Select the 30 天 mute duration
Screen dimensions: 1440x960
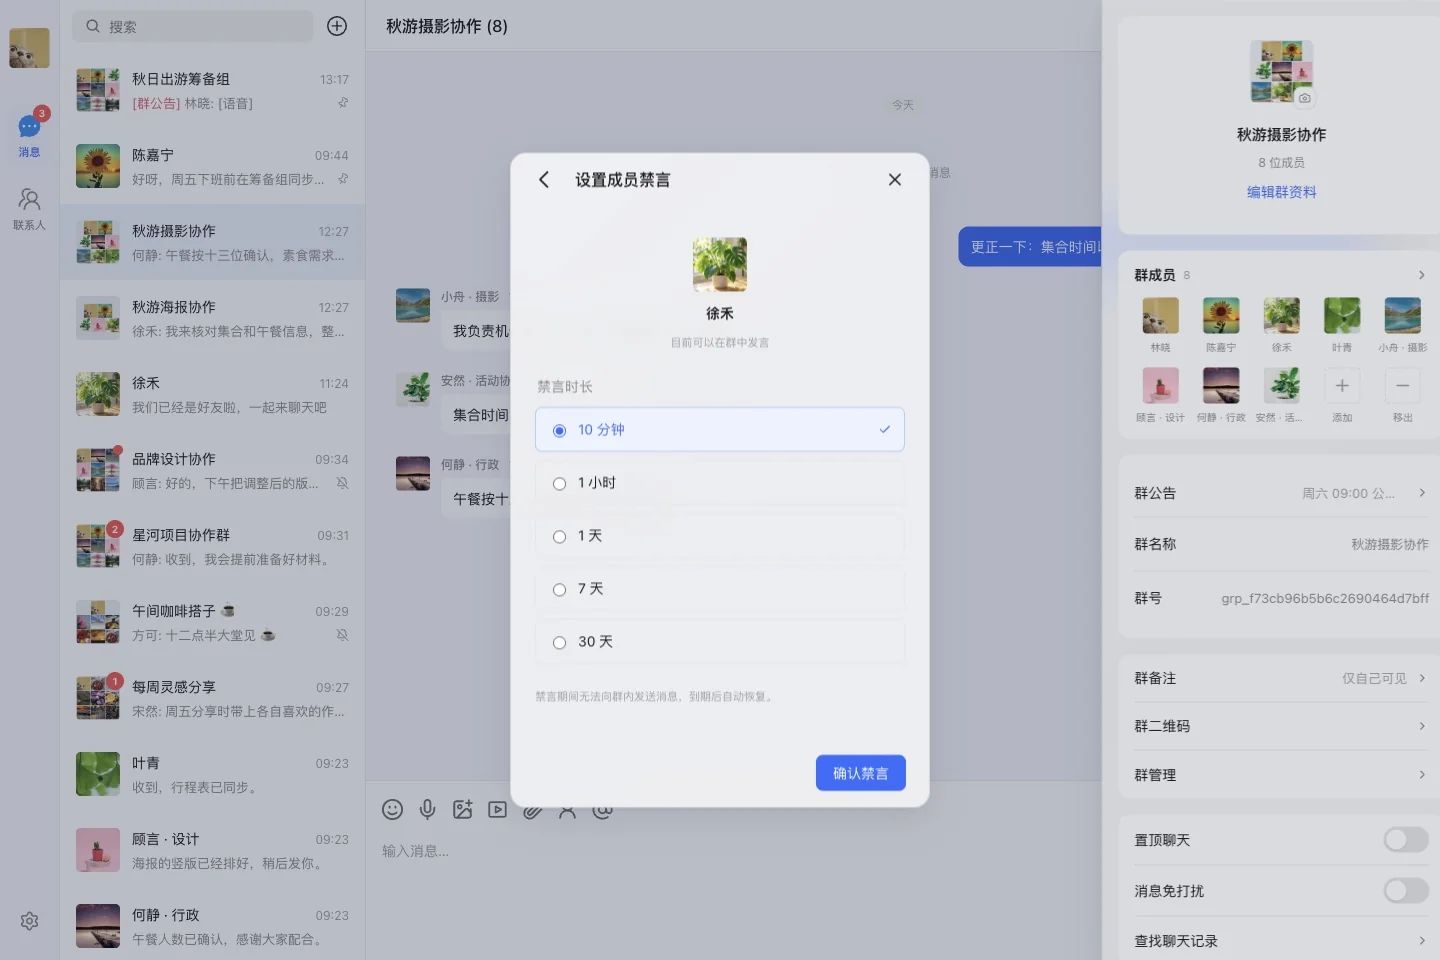(720, 642)
